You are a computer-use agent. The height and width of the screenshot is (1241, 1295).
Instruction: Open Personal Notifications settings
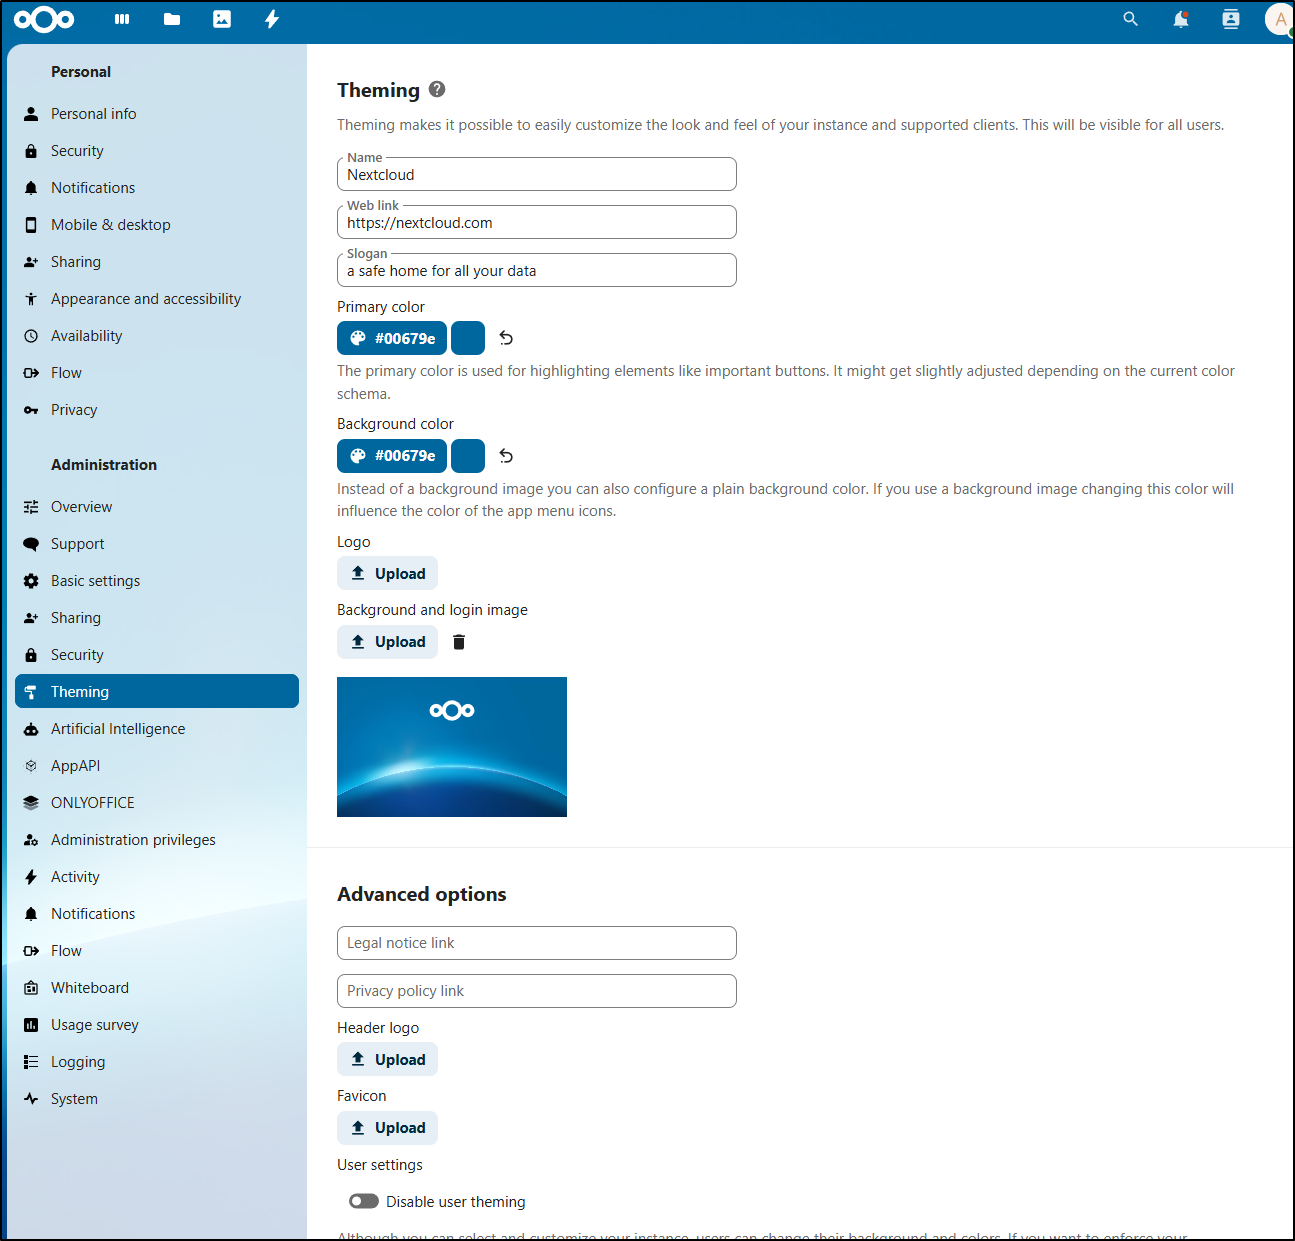(x=157, y=188)
